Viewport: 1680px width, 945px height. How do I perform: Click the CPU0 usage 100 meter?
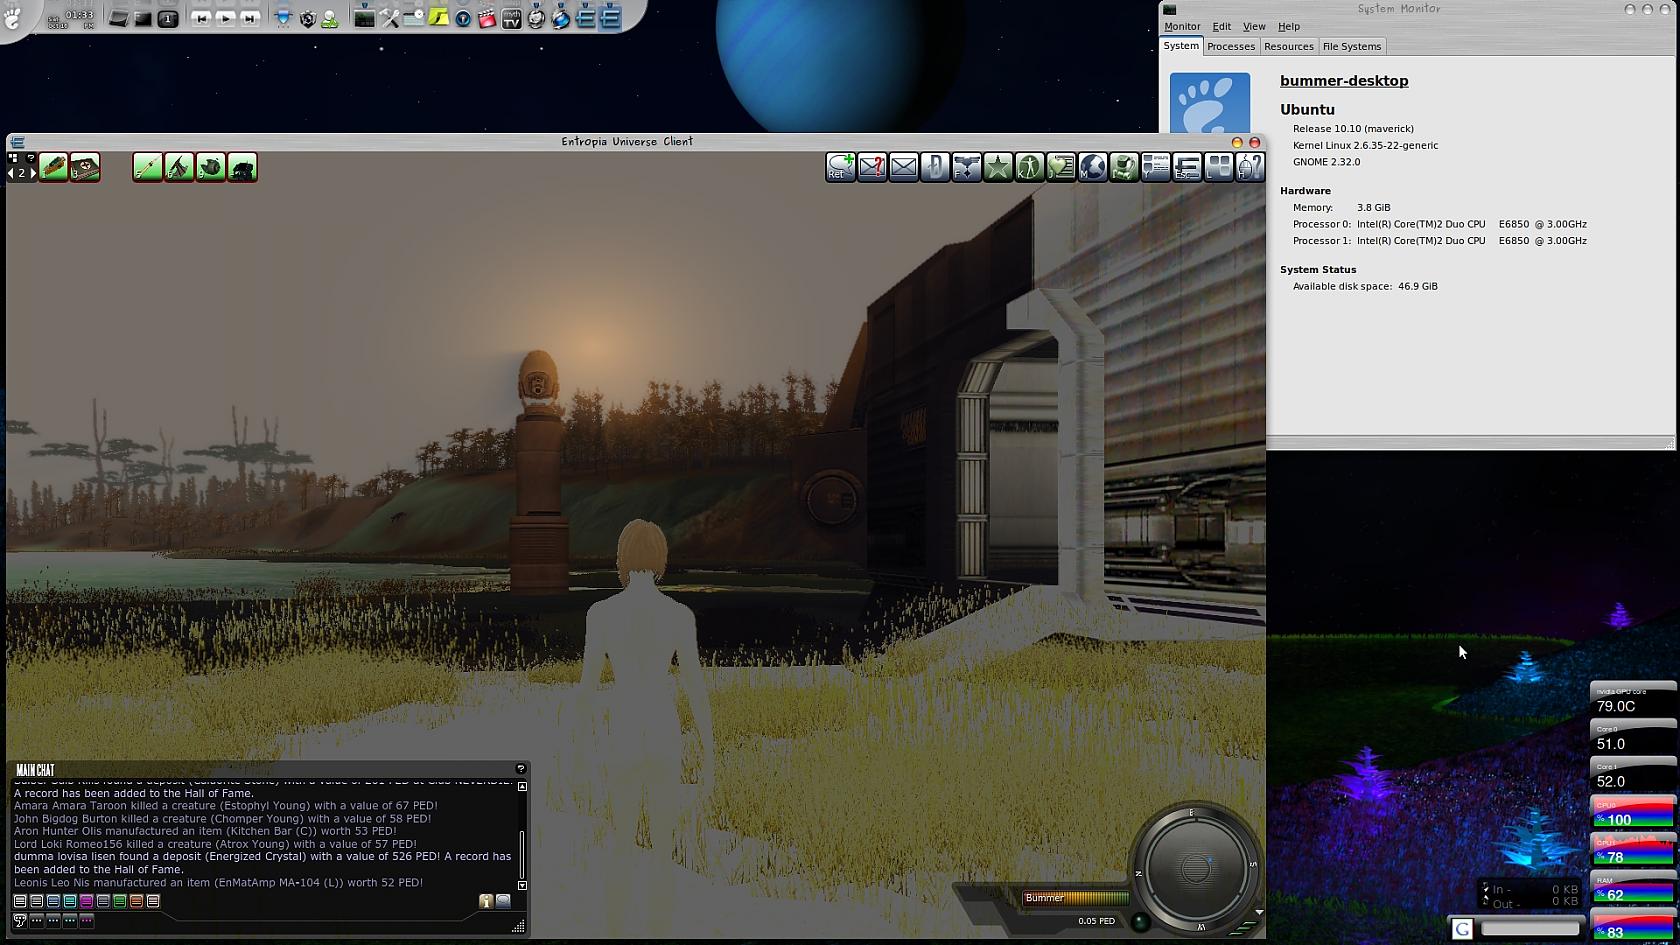(1633, 812)
